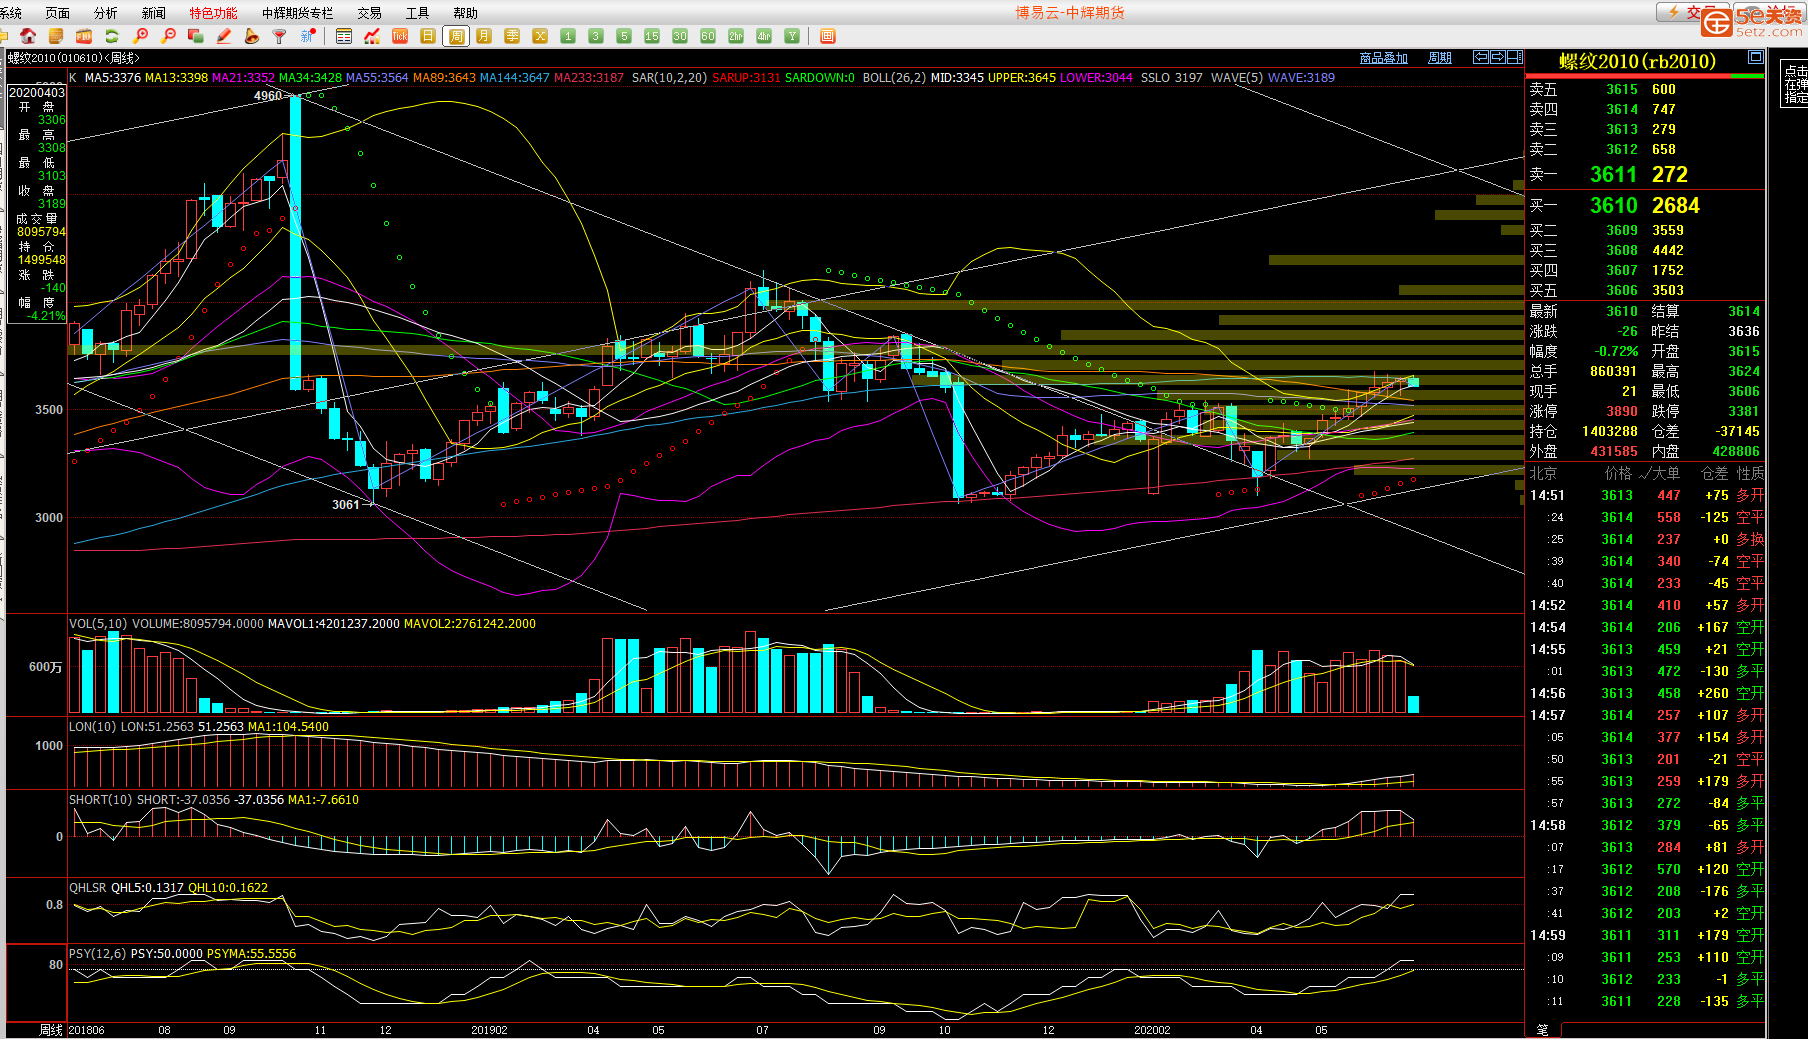1808x1039 pixels.
Task: Open the 特色功能 menu
Action: [213, 13]
